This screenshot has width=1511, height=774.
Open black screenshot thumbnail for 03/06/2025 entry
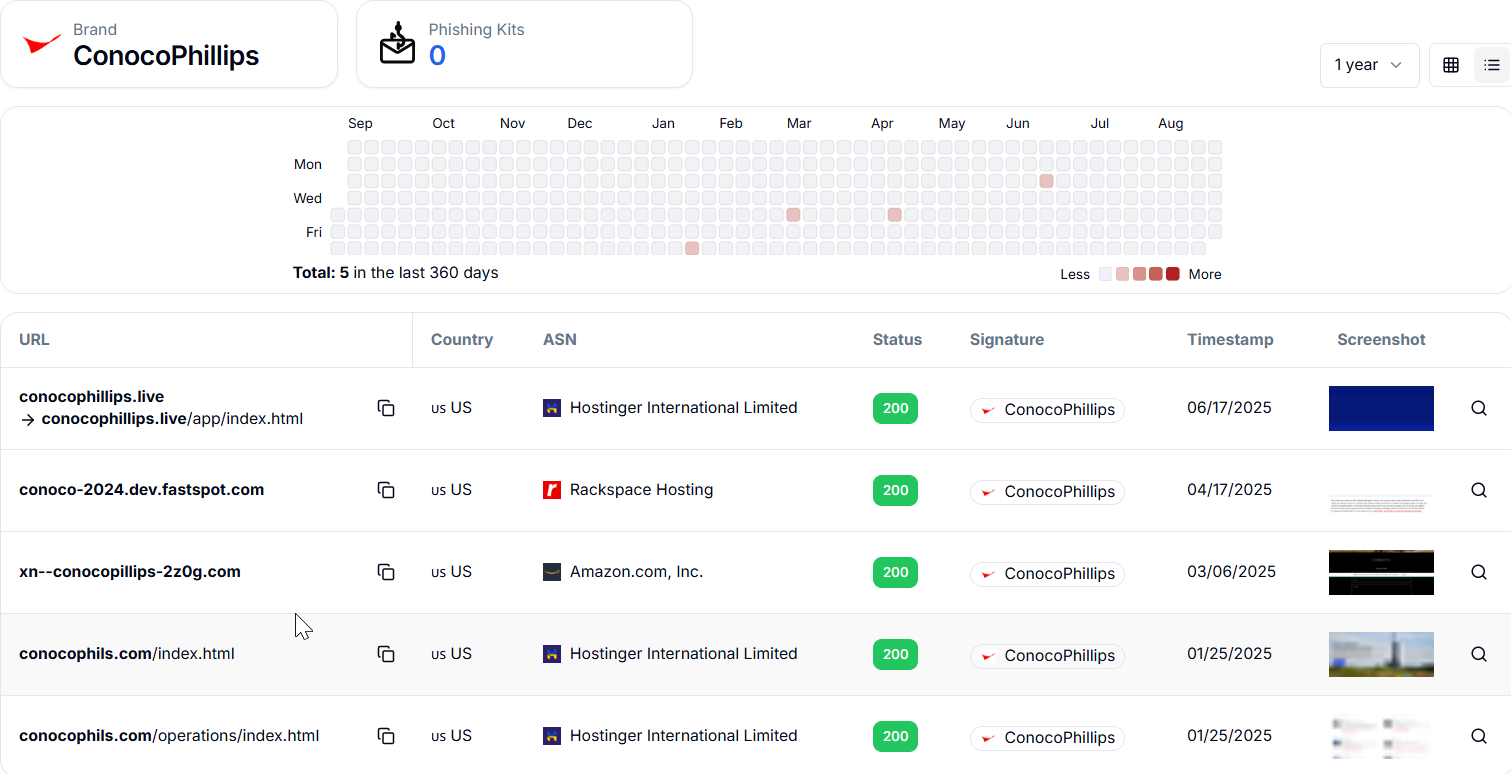[x=1381, y=572]
